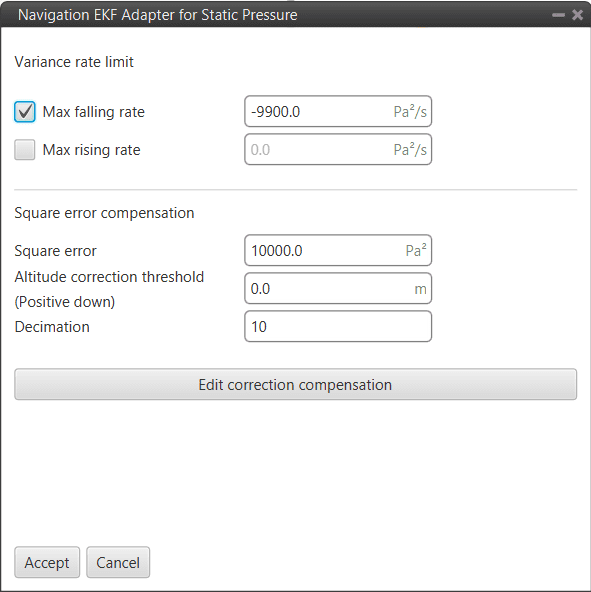This screenshot has height=592, width=591.
Task: Click the Square error compensation heading
Action: 104,213
